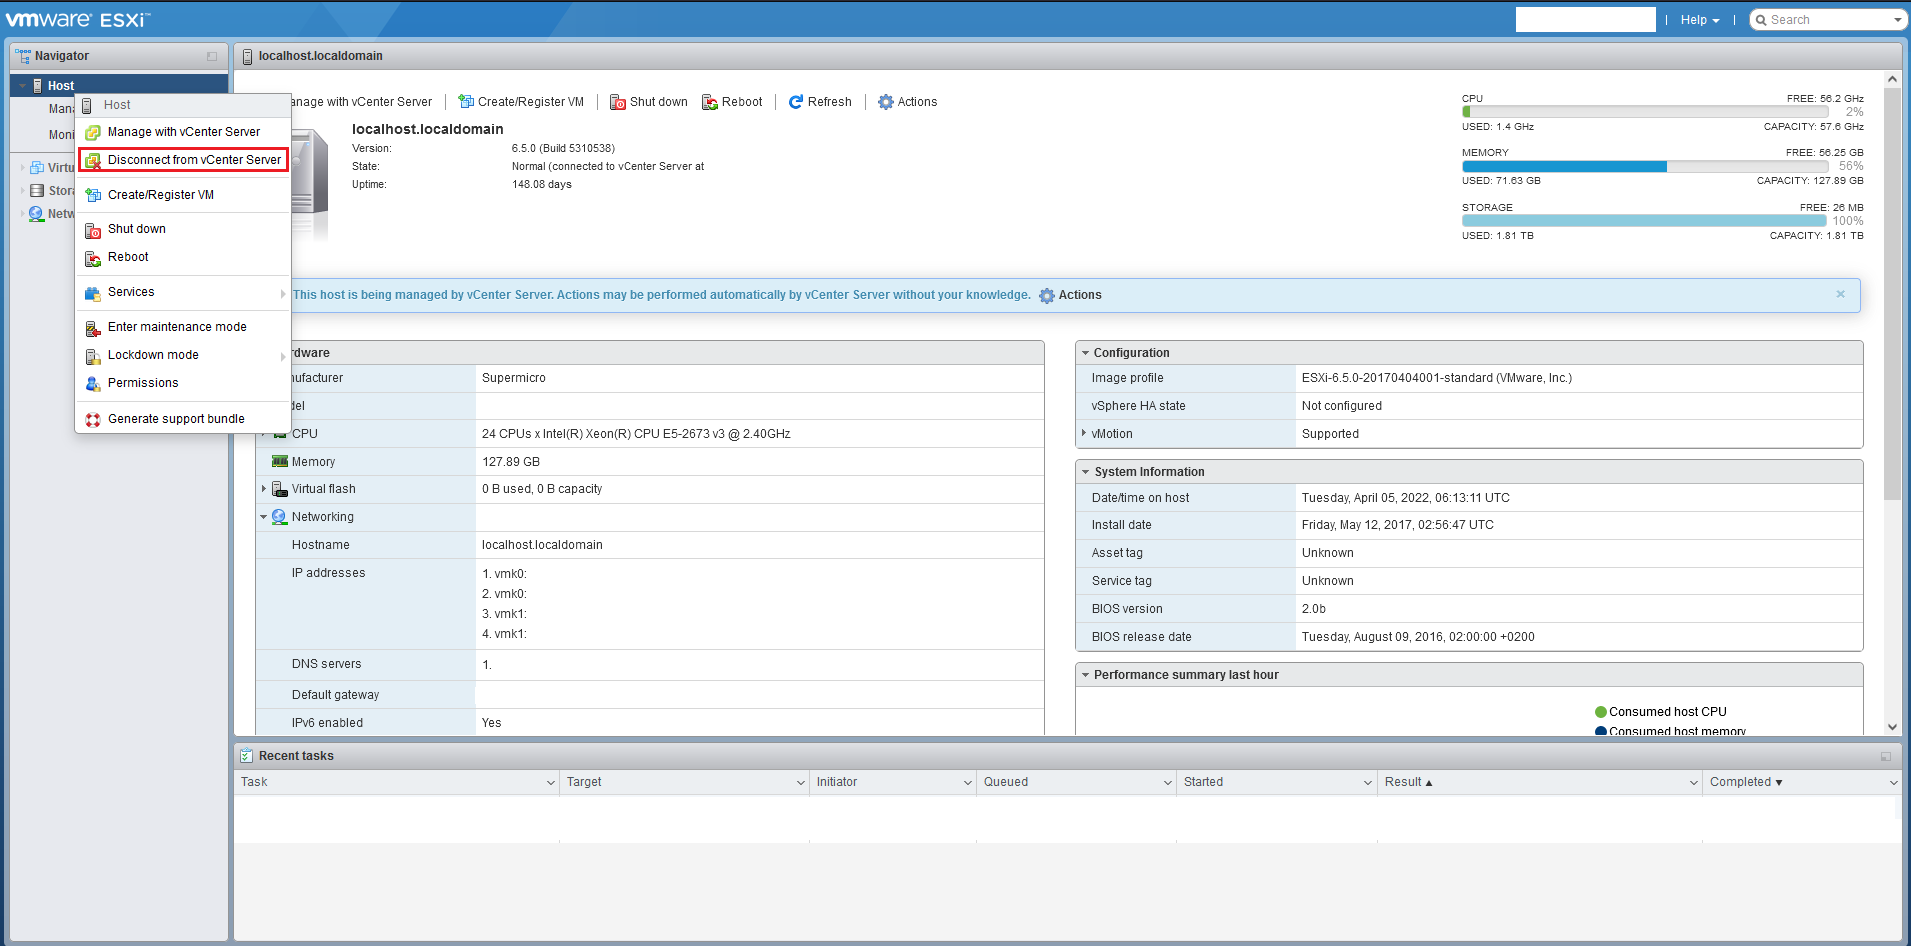Image resolution: width=1911 pixels, height=946 pixels.
Task: Click the summary scrollbar up arrow
Action: [1892, 79]
